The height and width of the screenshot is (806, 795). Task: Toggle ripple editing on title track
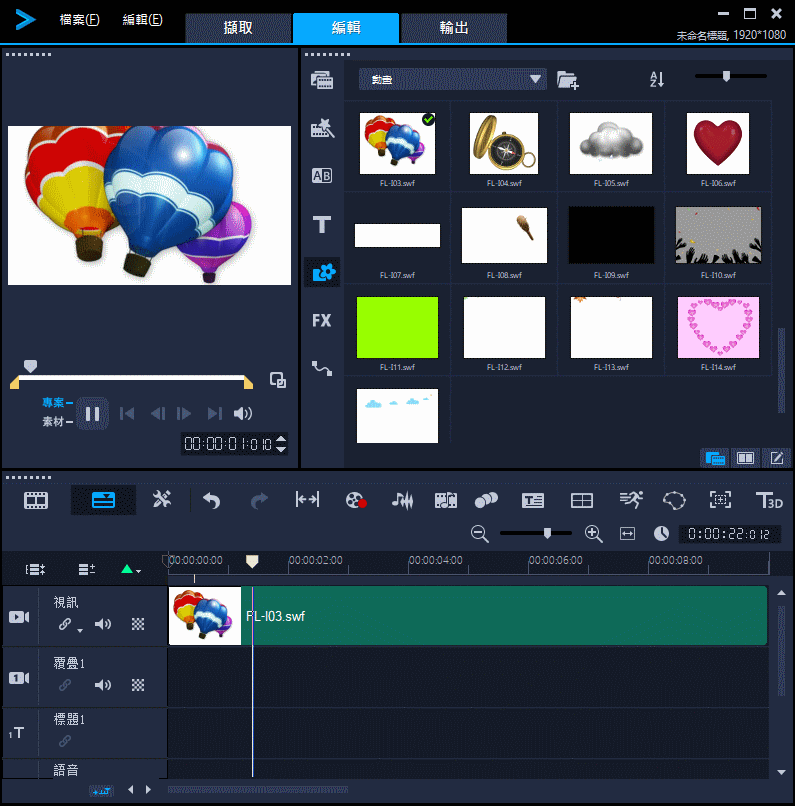point(64,741)
